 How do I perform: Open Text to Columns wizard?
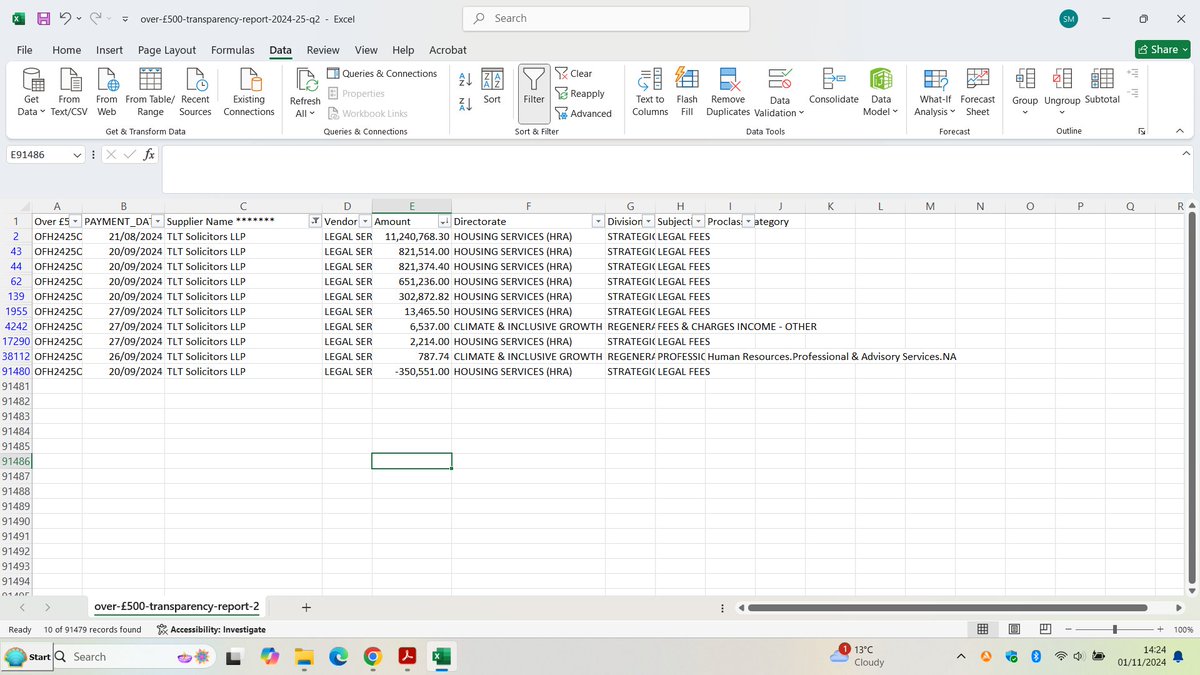(x=650, y=93)
